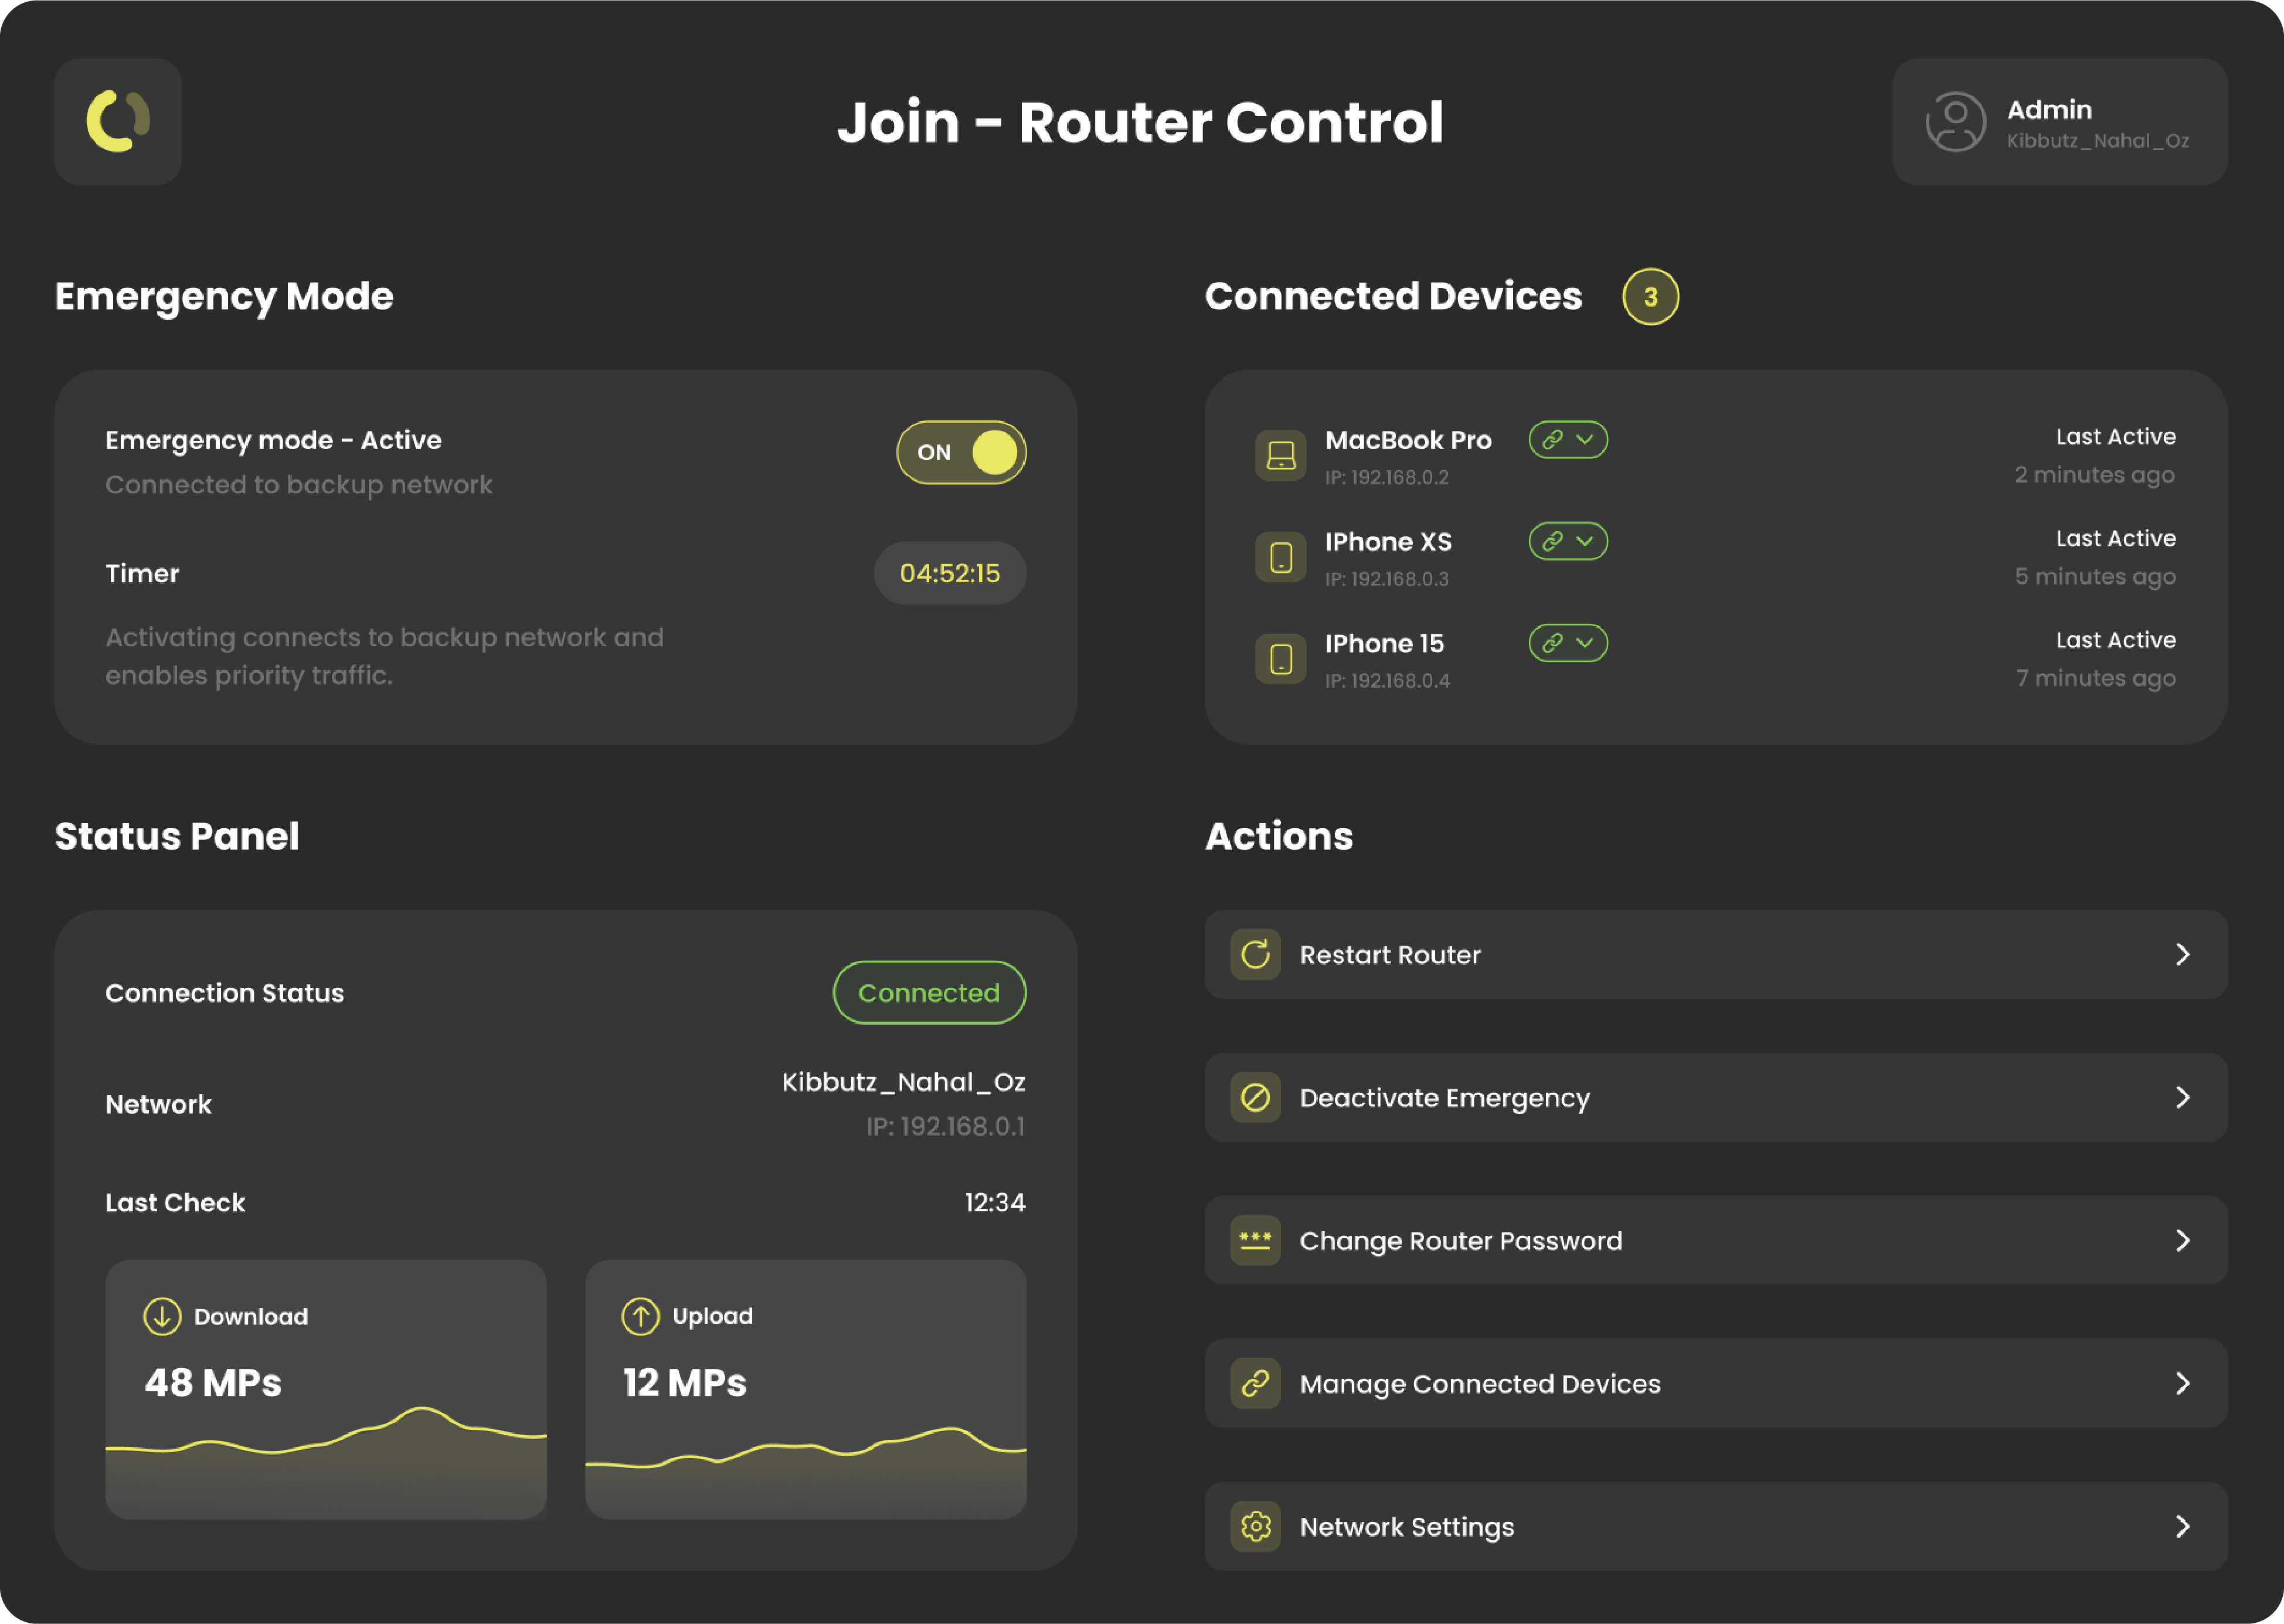Open the Admin profile card
The height and width of the screenshot is (1624, 2284).
2060,122
